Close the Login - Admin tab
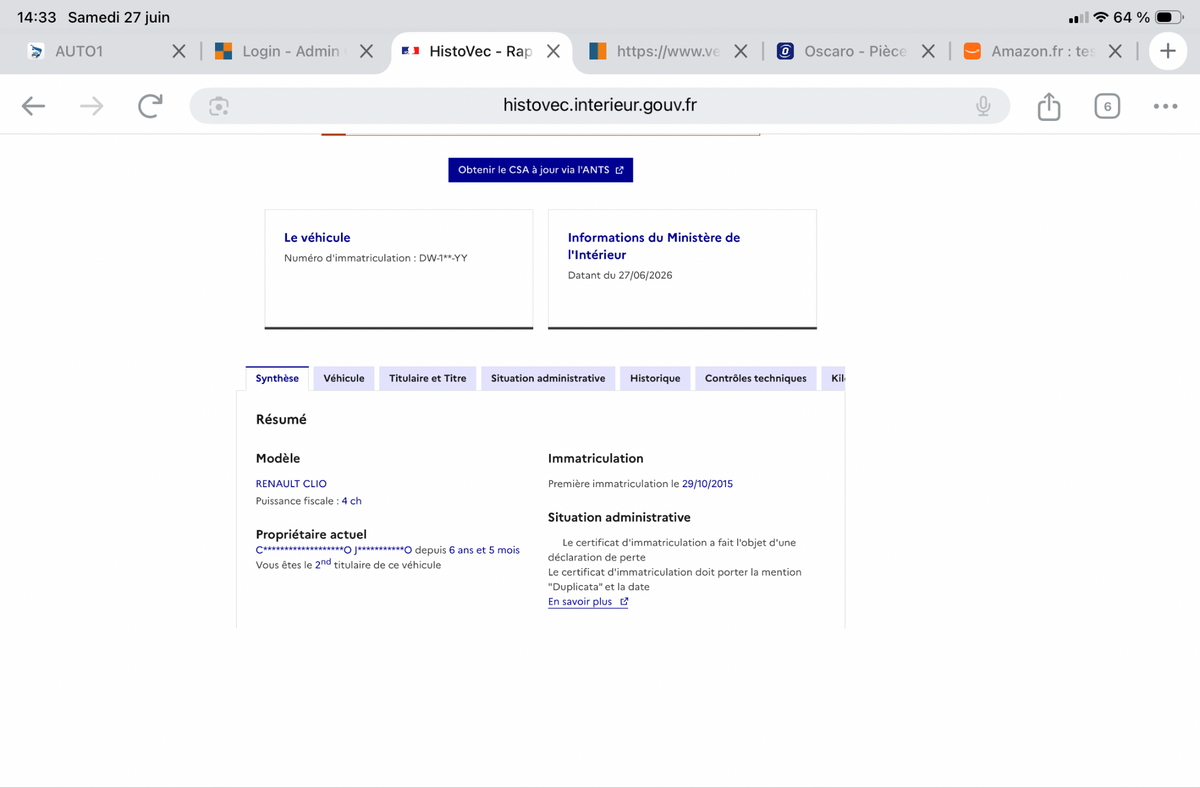 tap(367, 51)
